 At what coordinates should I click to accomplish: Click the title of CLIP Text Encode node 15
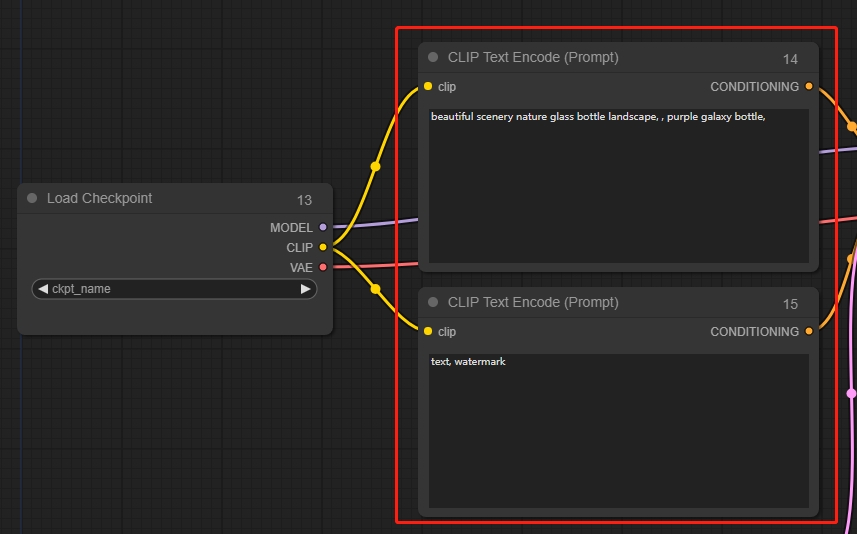pyautogui.click(x=533, y=302)
